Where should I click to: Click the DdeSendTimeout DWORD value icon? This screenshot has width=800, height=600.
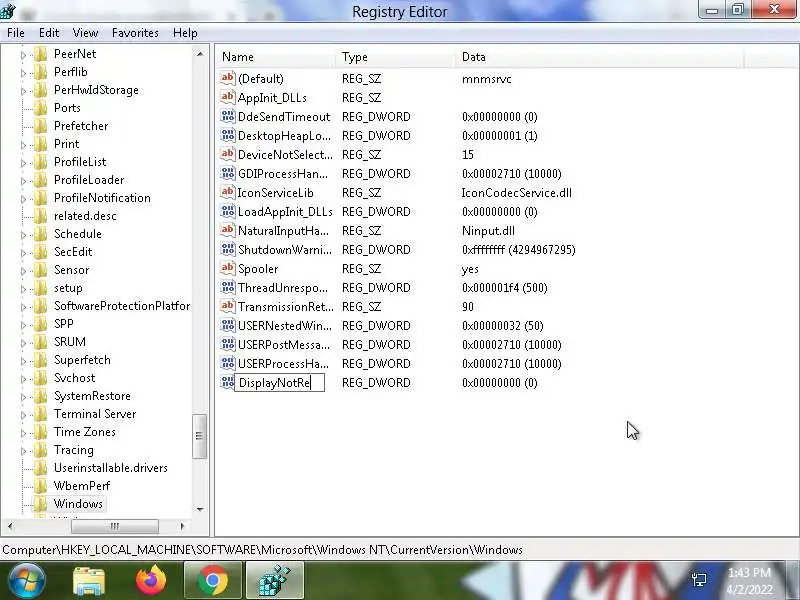228,116
